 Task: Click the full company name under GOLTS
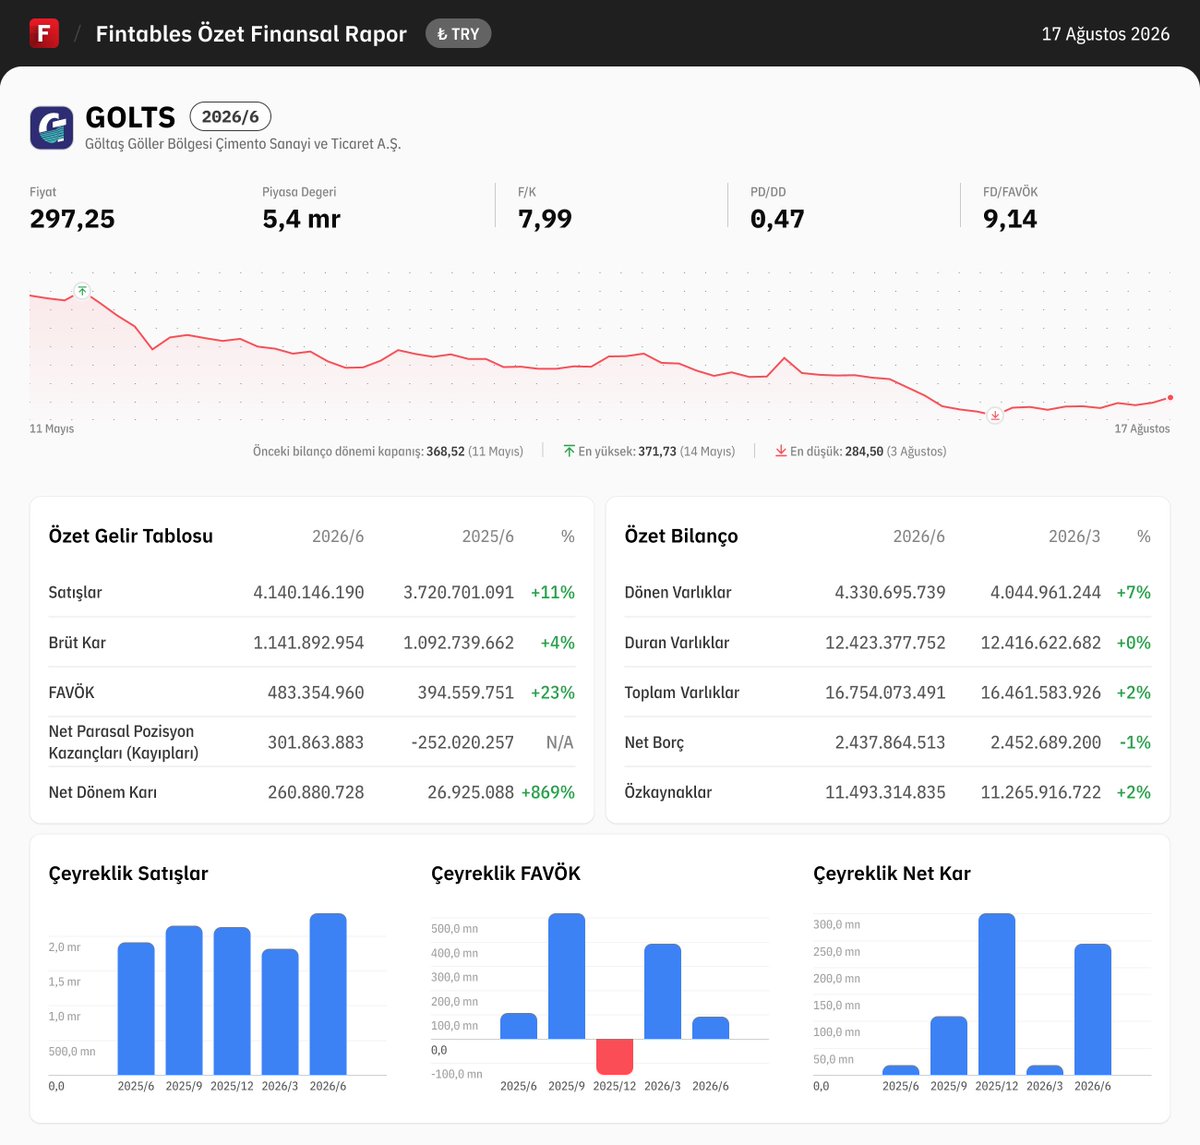point(243,144)
